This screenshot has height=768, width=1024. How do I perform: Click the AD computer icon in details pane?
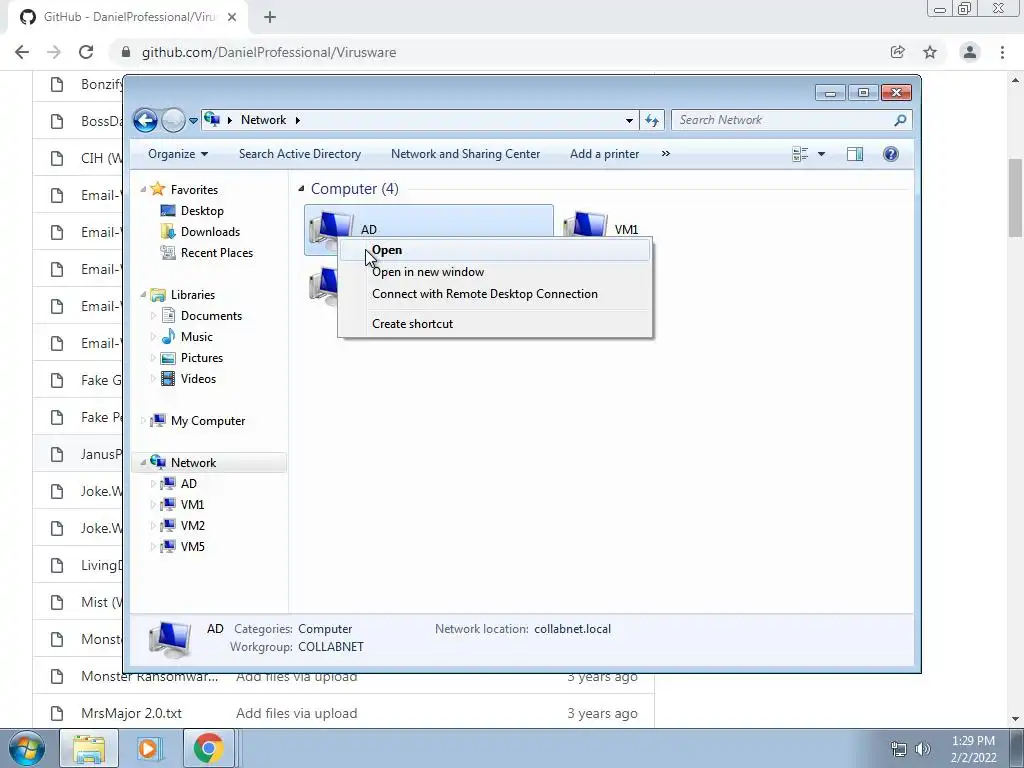coord(170,639)
